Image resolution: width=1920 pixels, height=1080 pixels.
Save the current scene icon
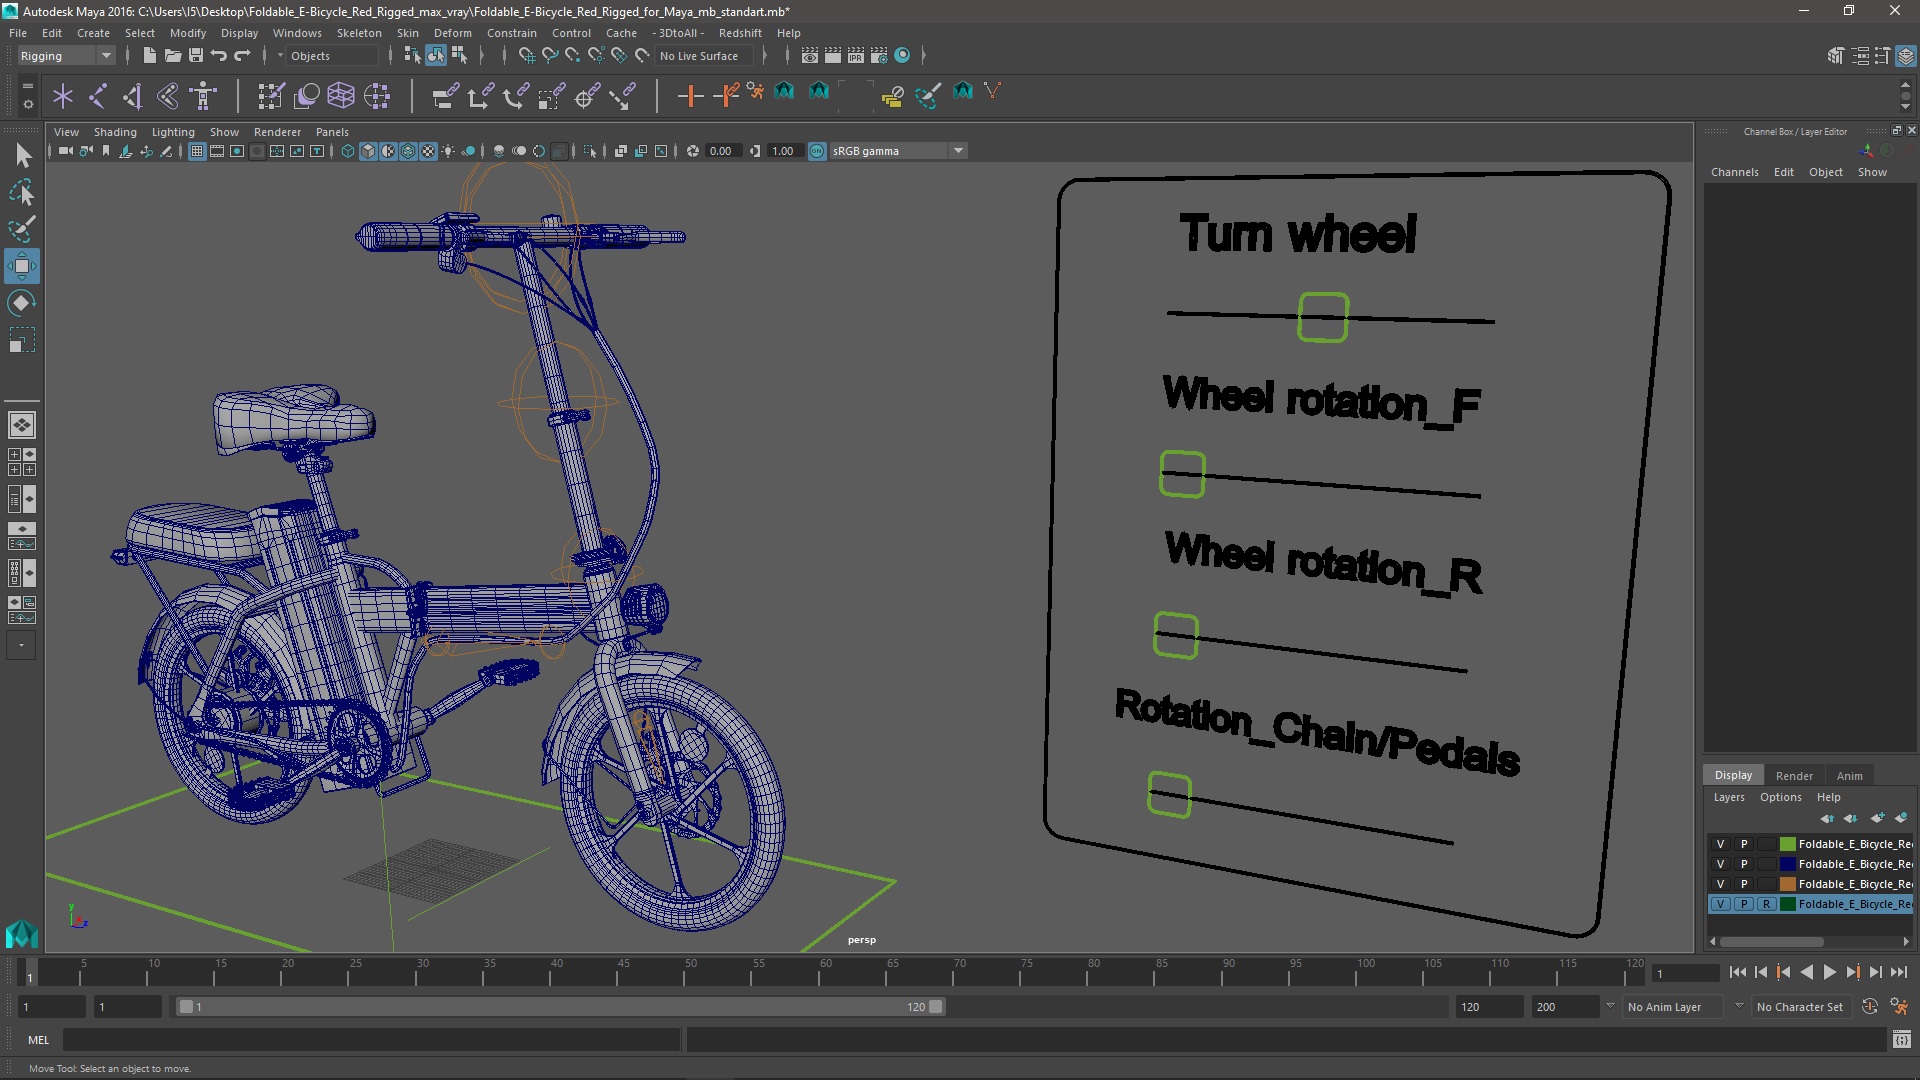coord(196,56)
